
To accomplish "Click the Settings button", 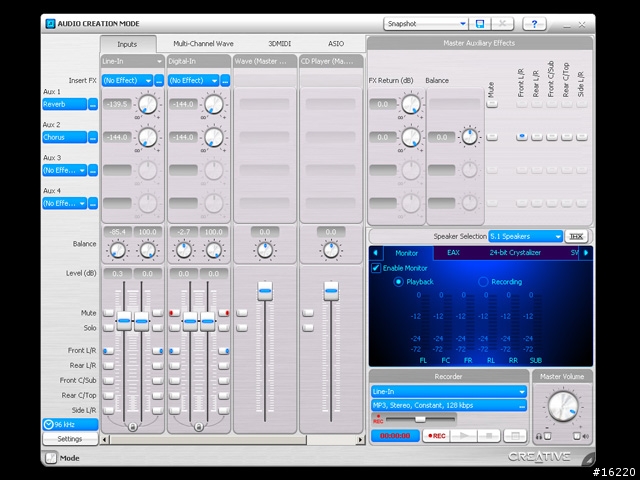I will [x=70, y=439].
